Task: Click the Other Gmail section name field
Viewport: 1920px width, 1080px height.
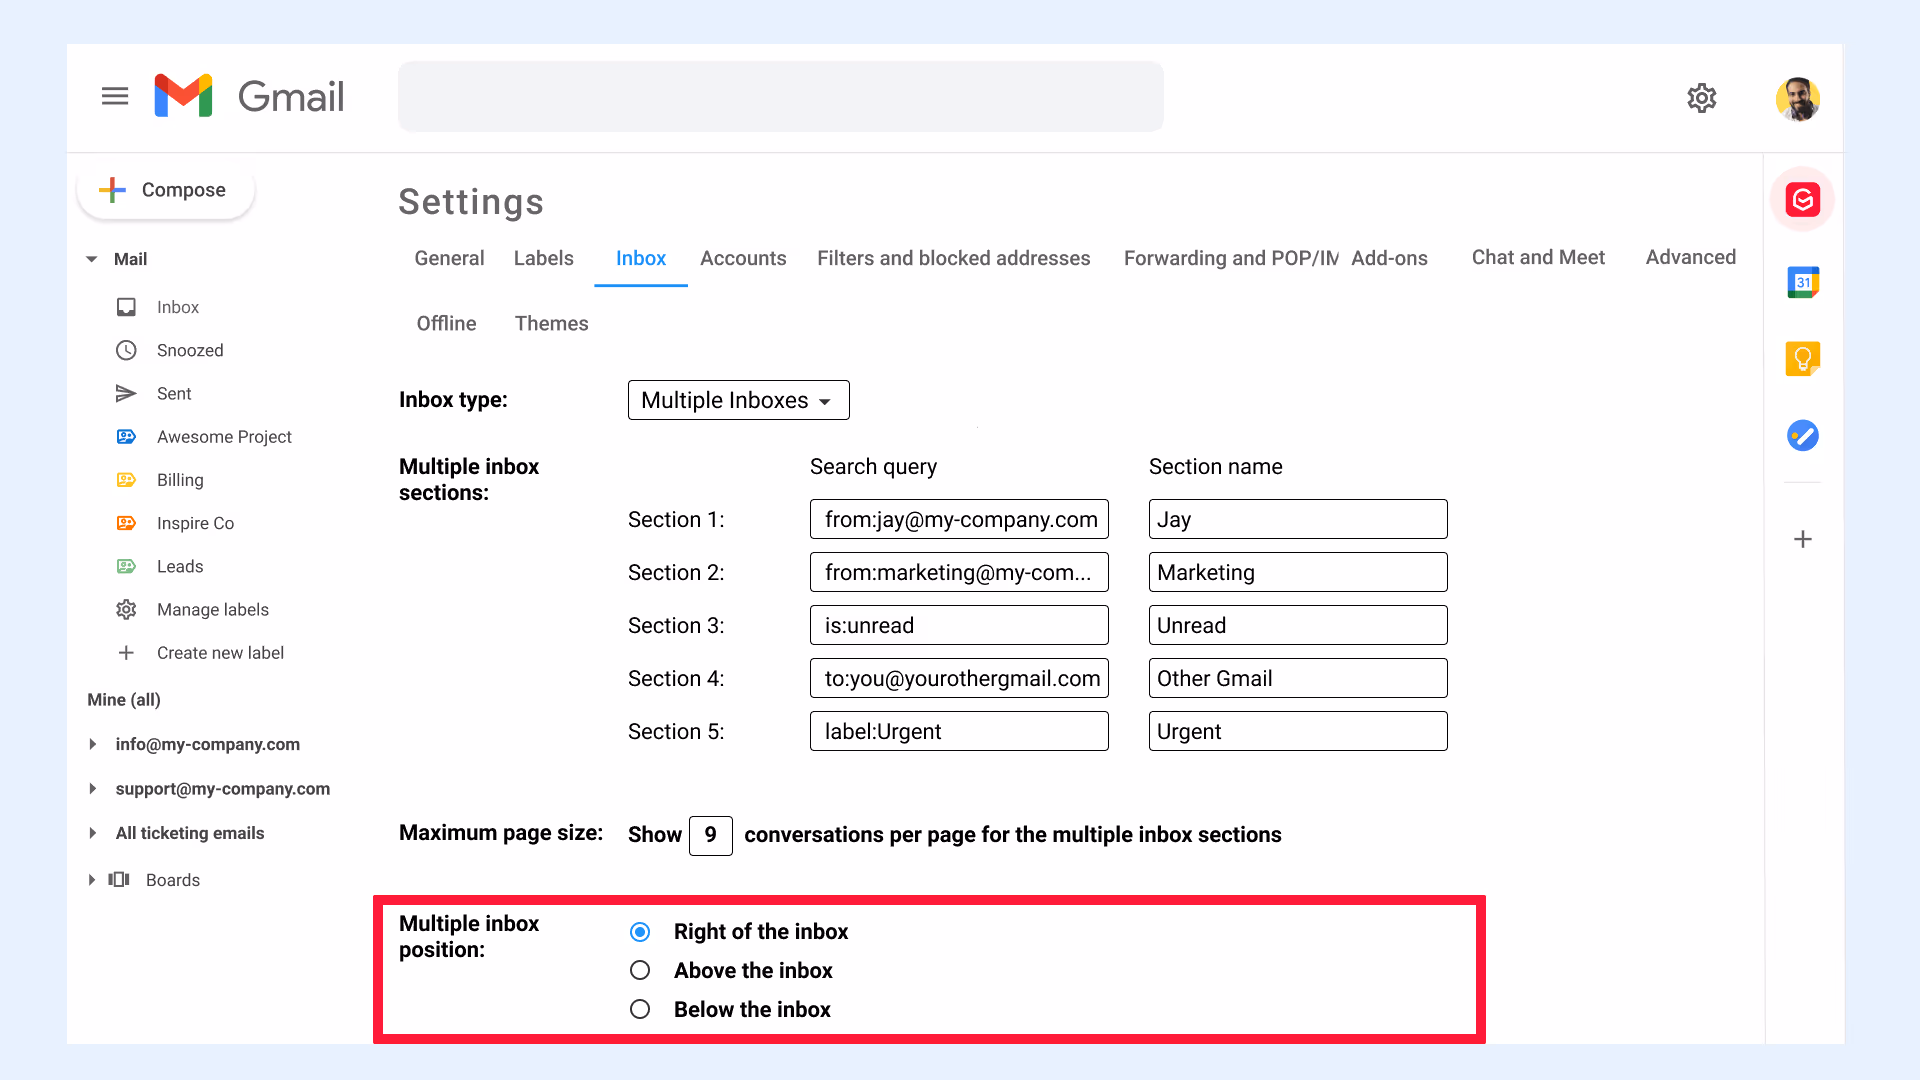Action: (1298, 678)
